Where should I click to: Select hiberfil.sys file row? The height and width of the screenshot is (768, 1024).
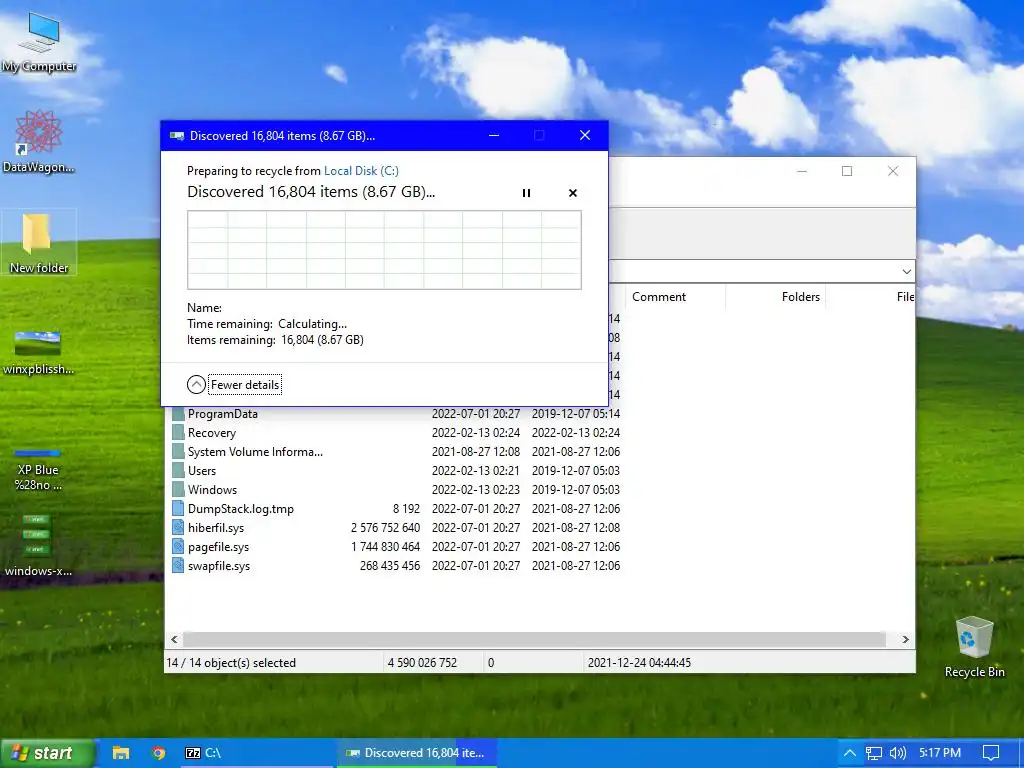(x=396, y=527)
